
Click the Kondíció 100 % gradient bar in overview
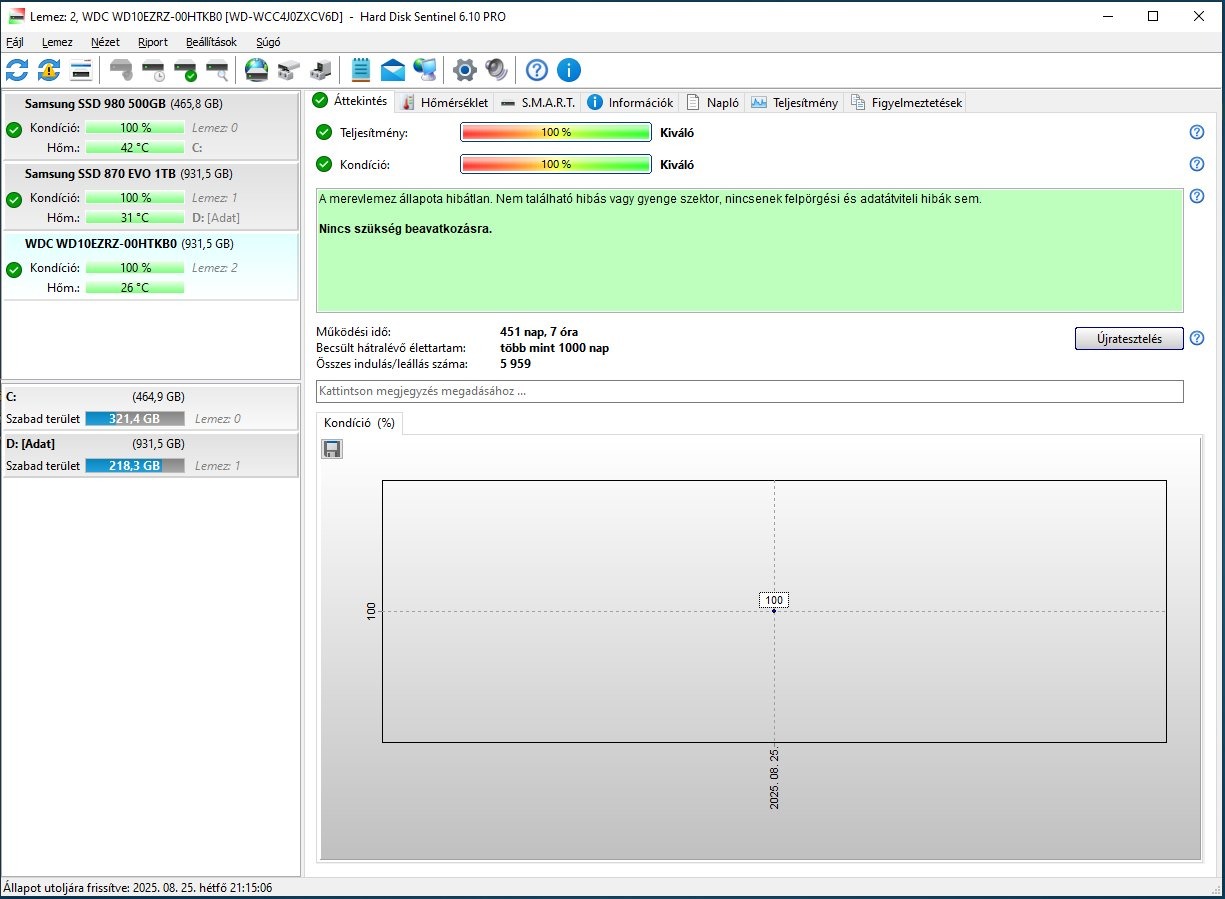[556, 164]
